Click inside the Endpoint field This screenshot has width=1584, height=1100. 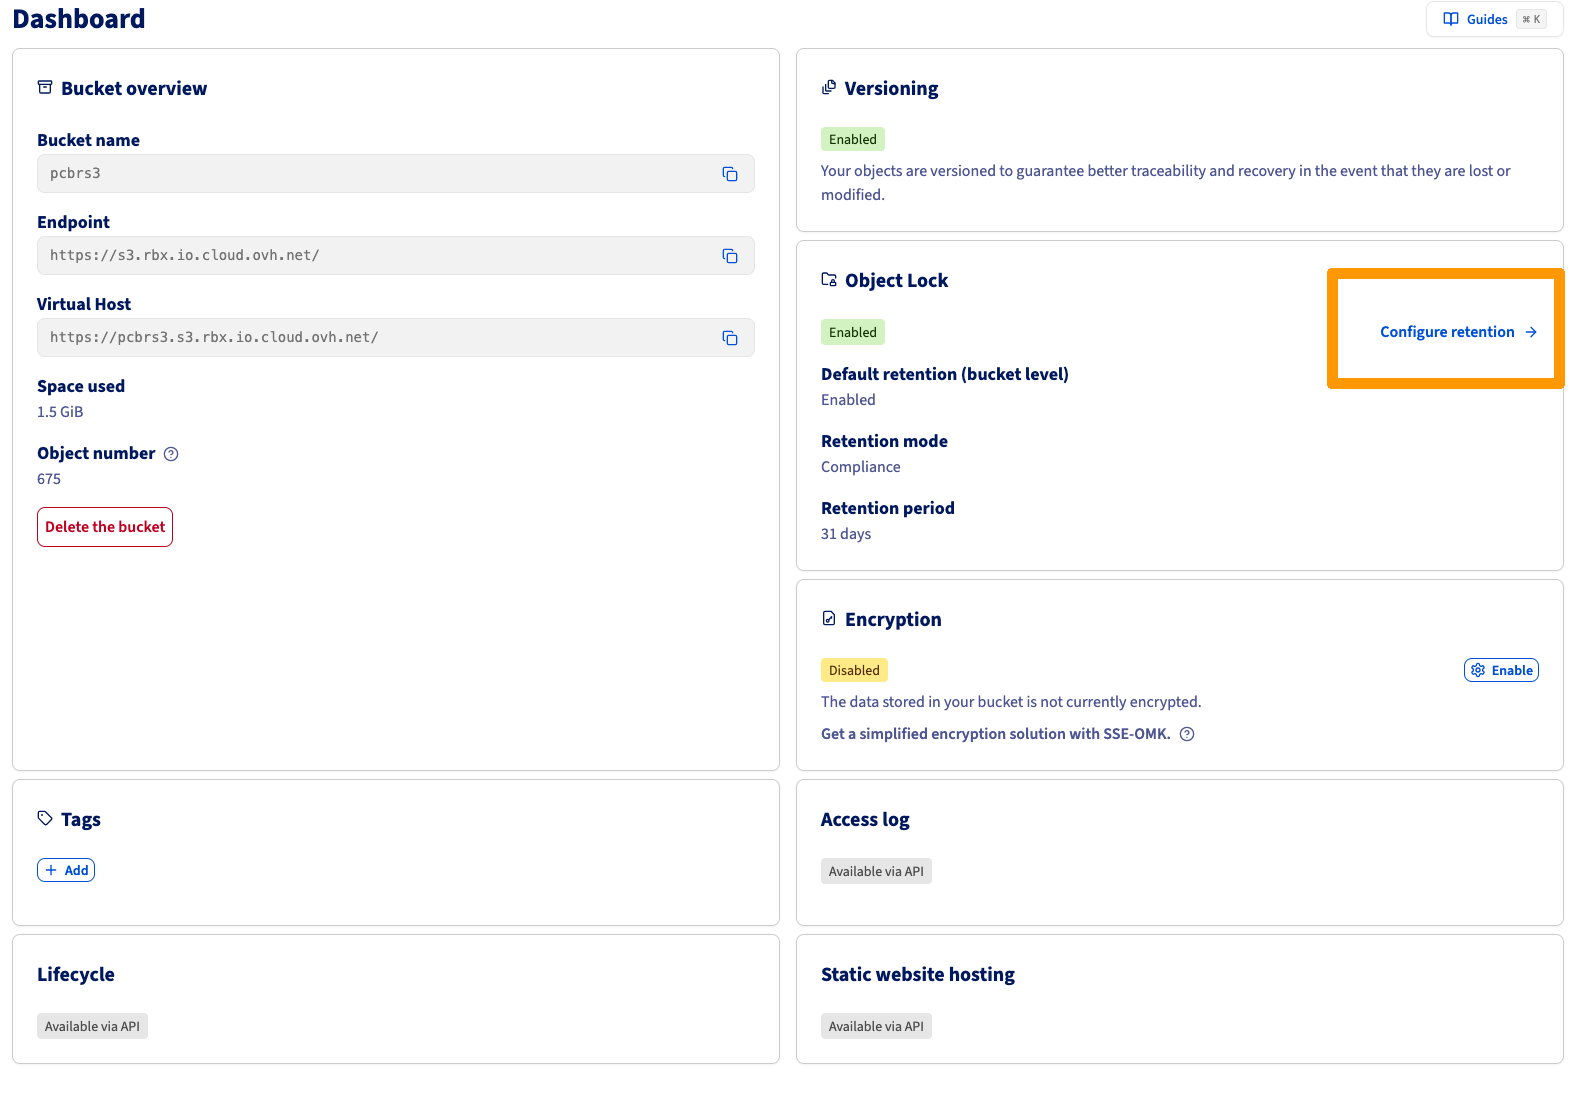[370, 256]
